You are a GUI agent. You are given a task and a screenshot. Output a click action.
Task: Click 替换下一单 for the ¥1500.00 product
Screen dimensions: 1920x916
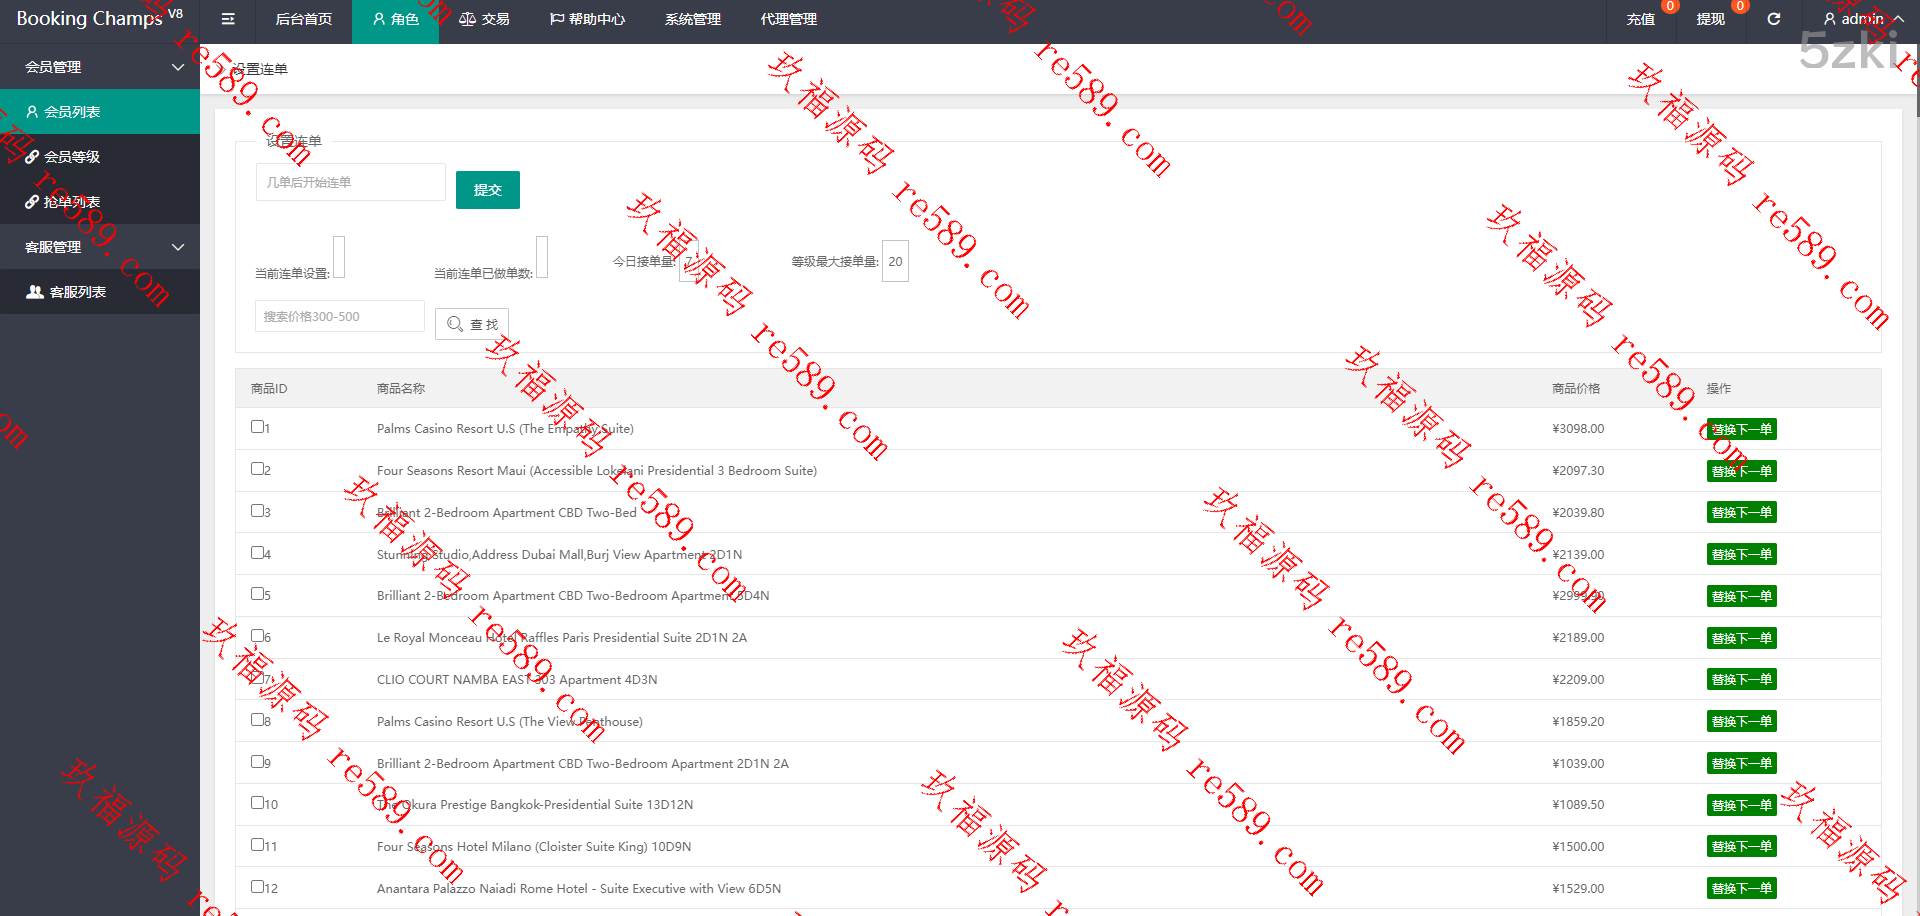tap(1741, 846)
